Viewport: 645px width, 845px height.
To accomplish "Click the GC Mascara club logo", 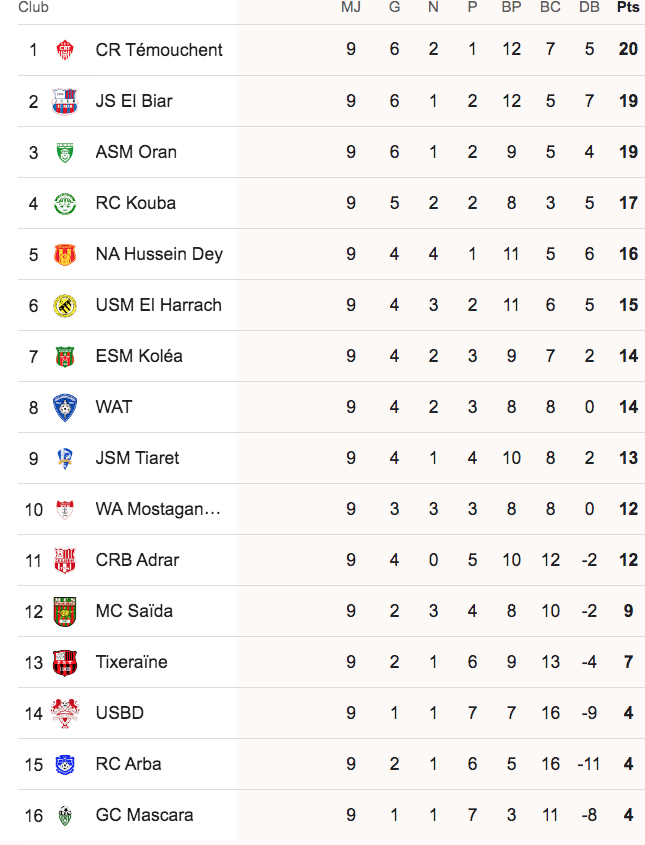I will (65, 815).
